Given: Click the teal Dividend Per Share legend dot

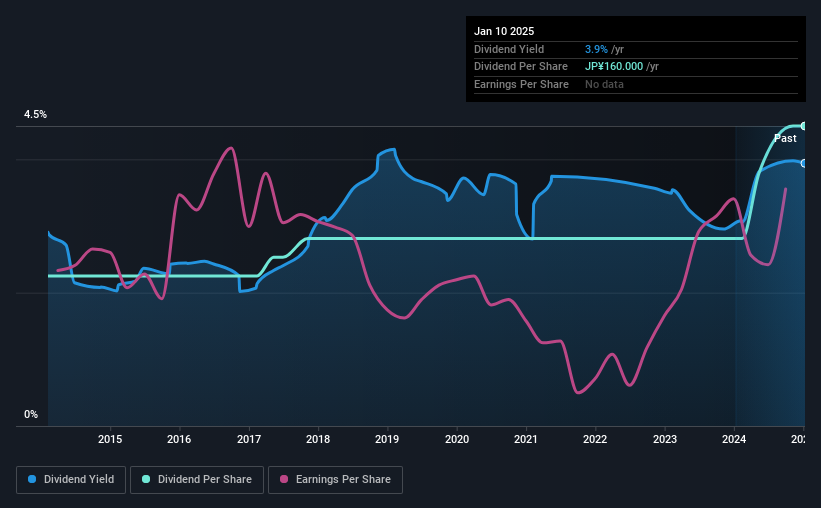Looking at the screenshot, I should [x=146, y=479].
